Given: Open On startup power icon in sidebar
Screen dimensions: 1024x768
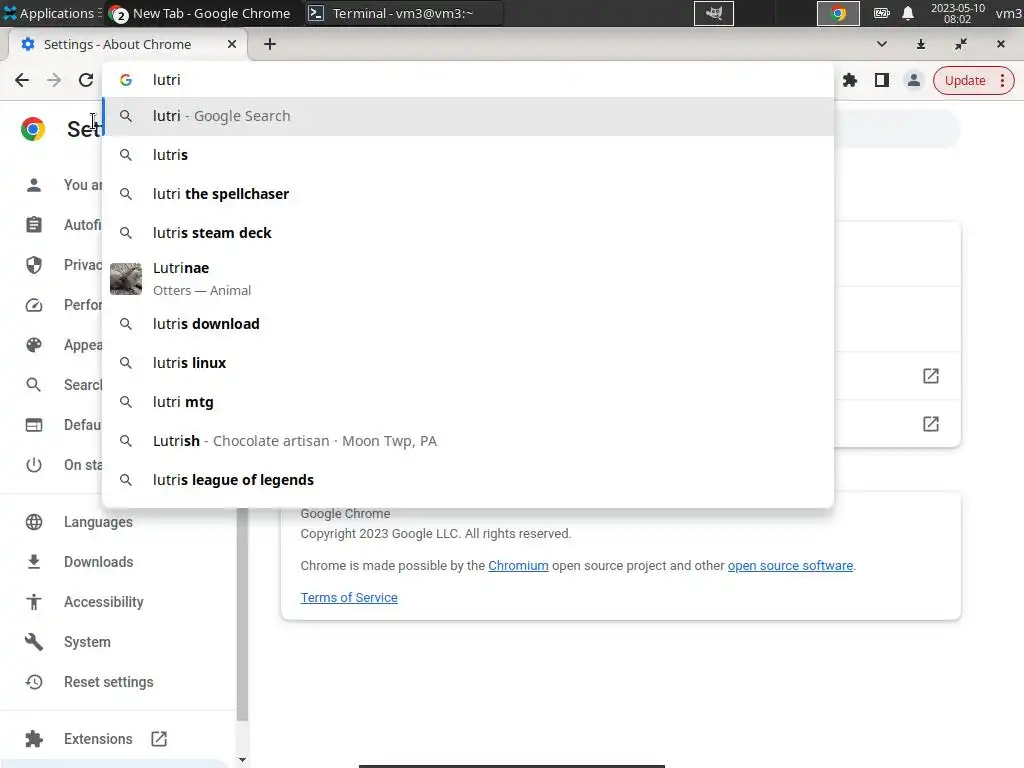Looking at the screenshot, I should (34, 465).
